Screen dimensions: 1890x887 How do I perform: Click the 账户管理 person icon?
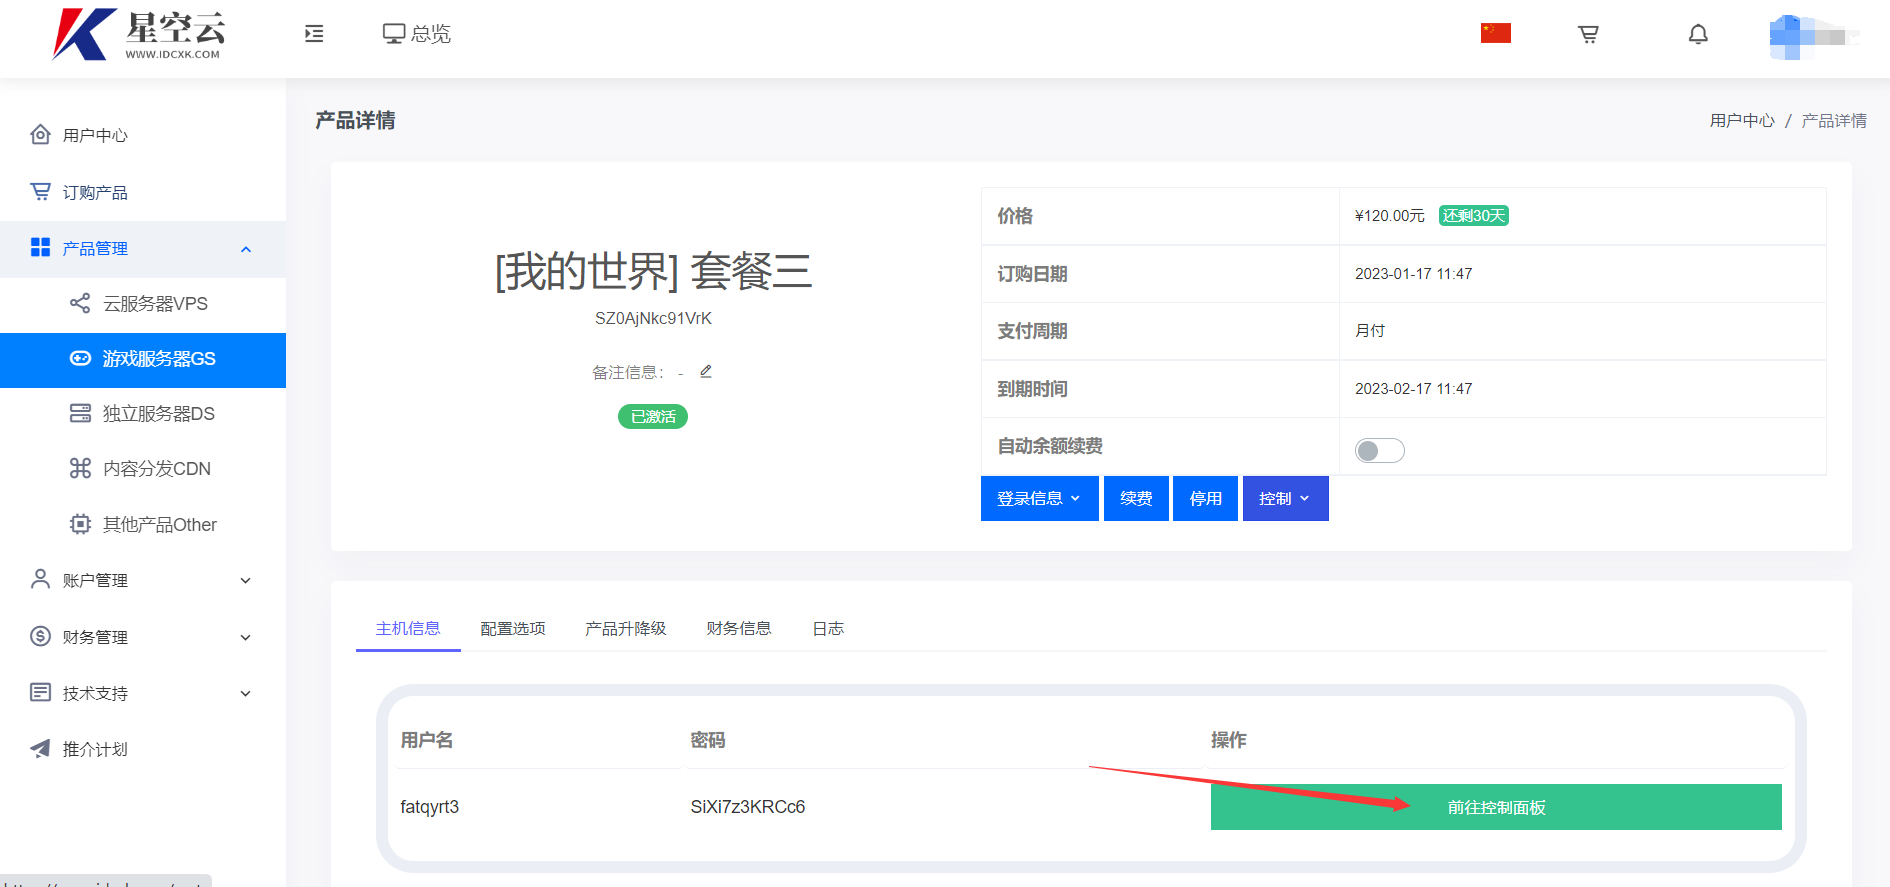[x=40, y=579]
